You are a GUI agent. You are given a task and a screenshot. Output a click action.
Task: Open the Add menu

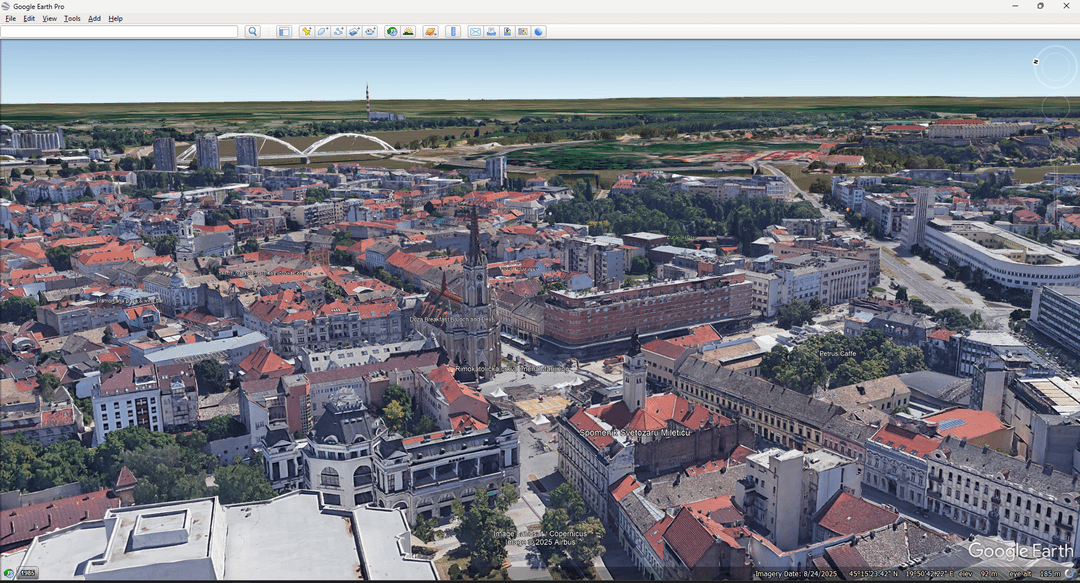pyautogui.click(x=94, y=19)
